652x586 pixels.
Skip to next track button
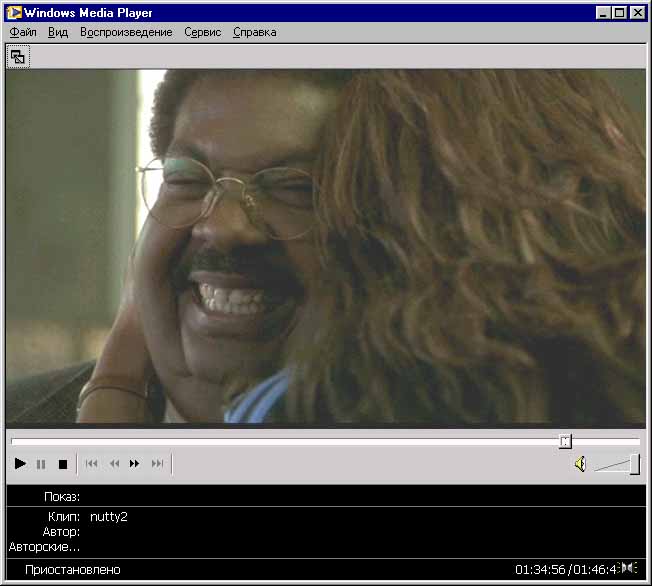pos(157,463)
